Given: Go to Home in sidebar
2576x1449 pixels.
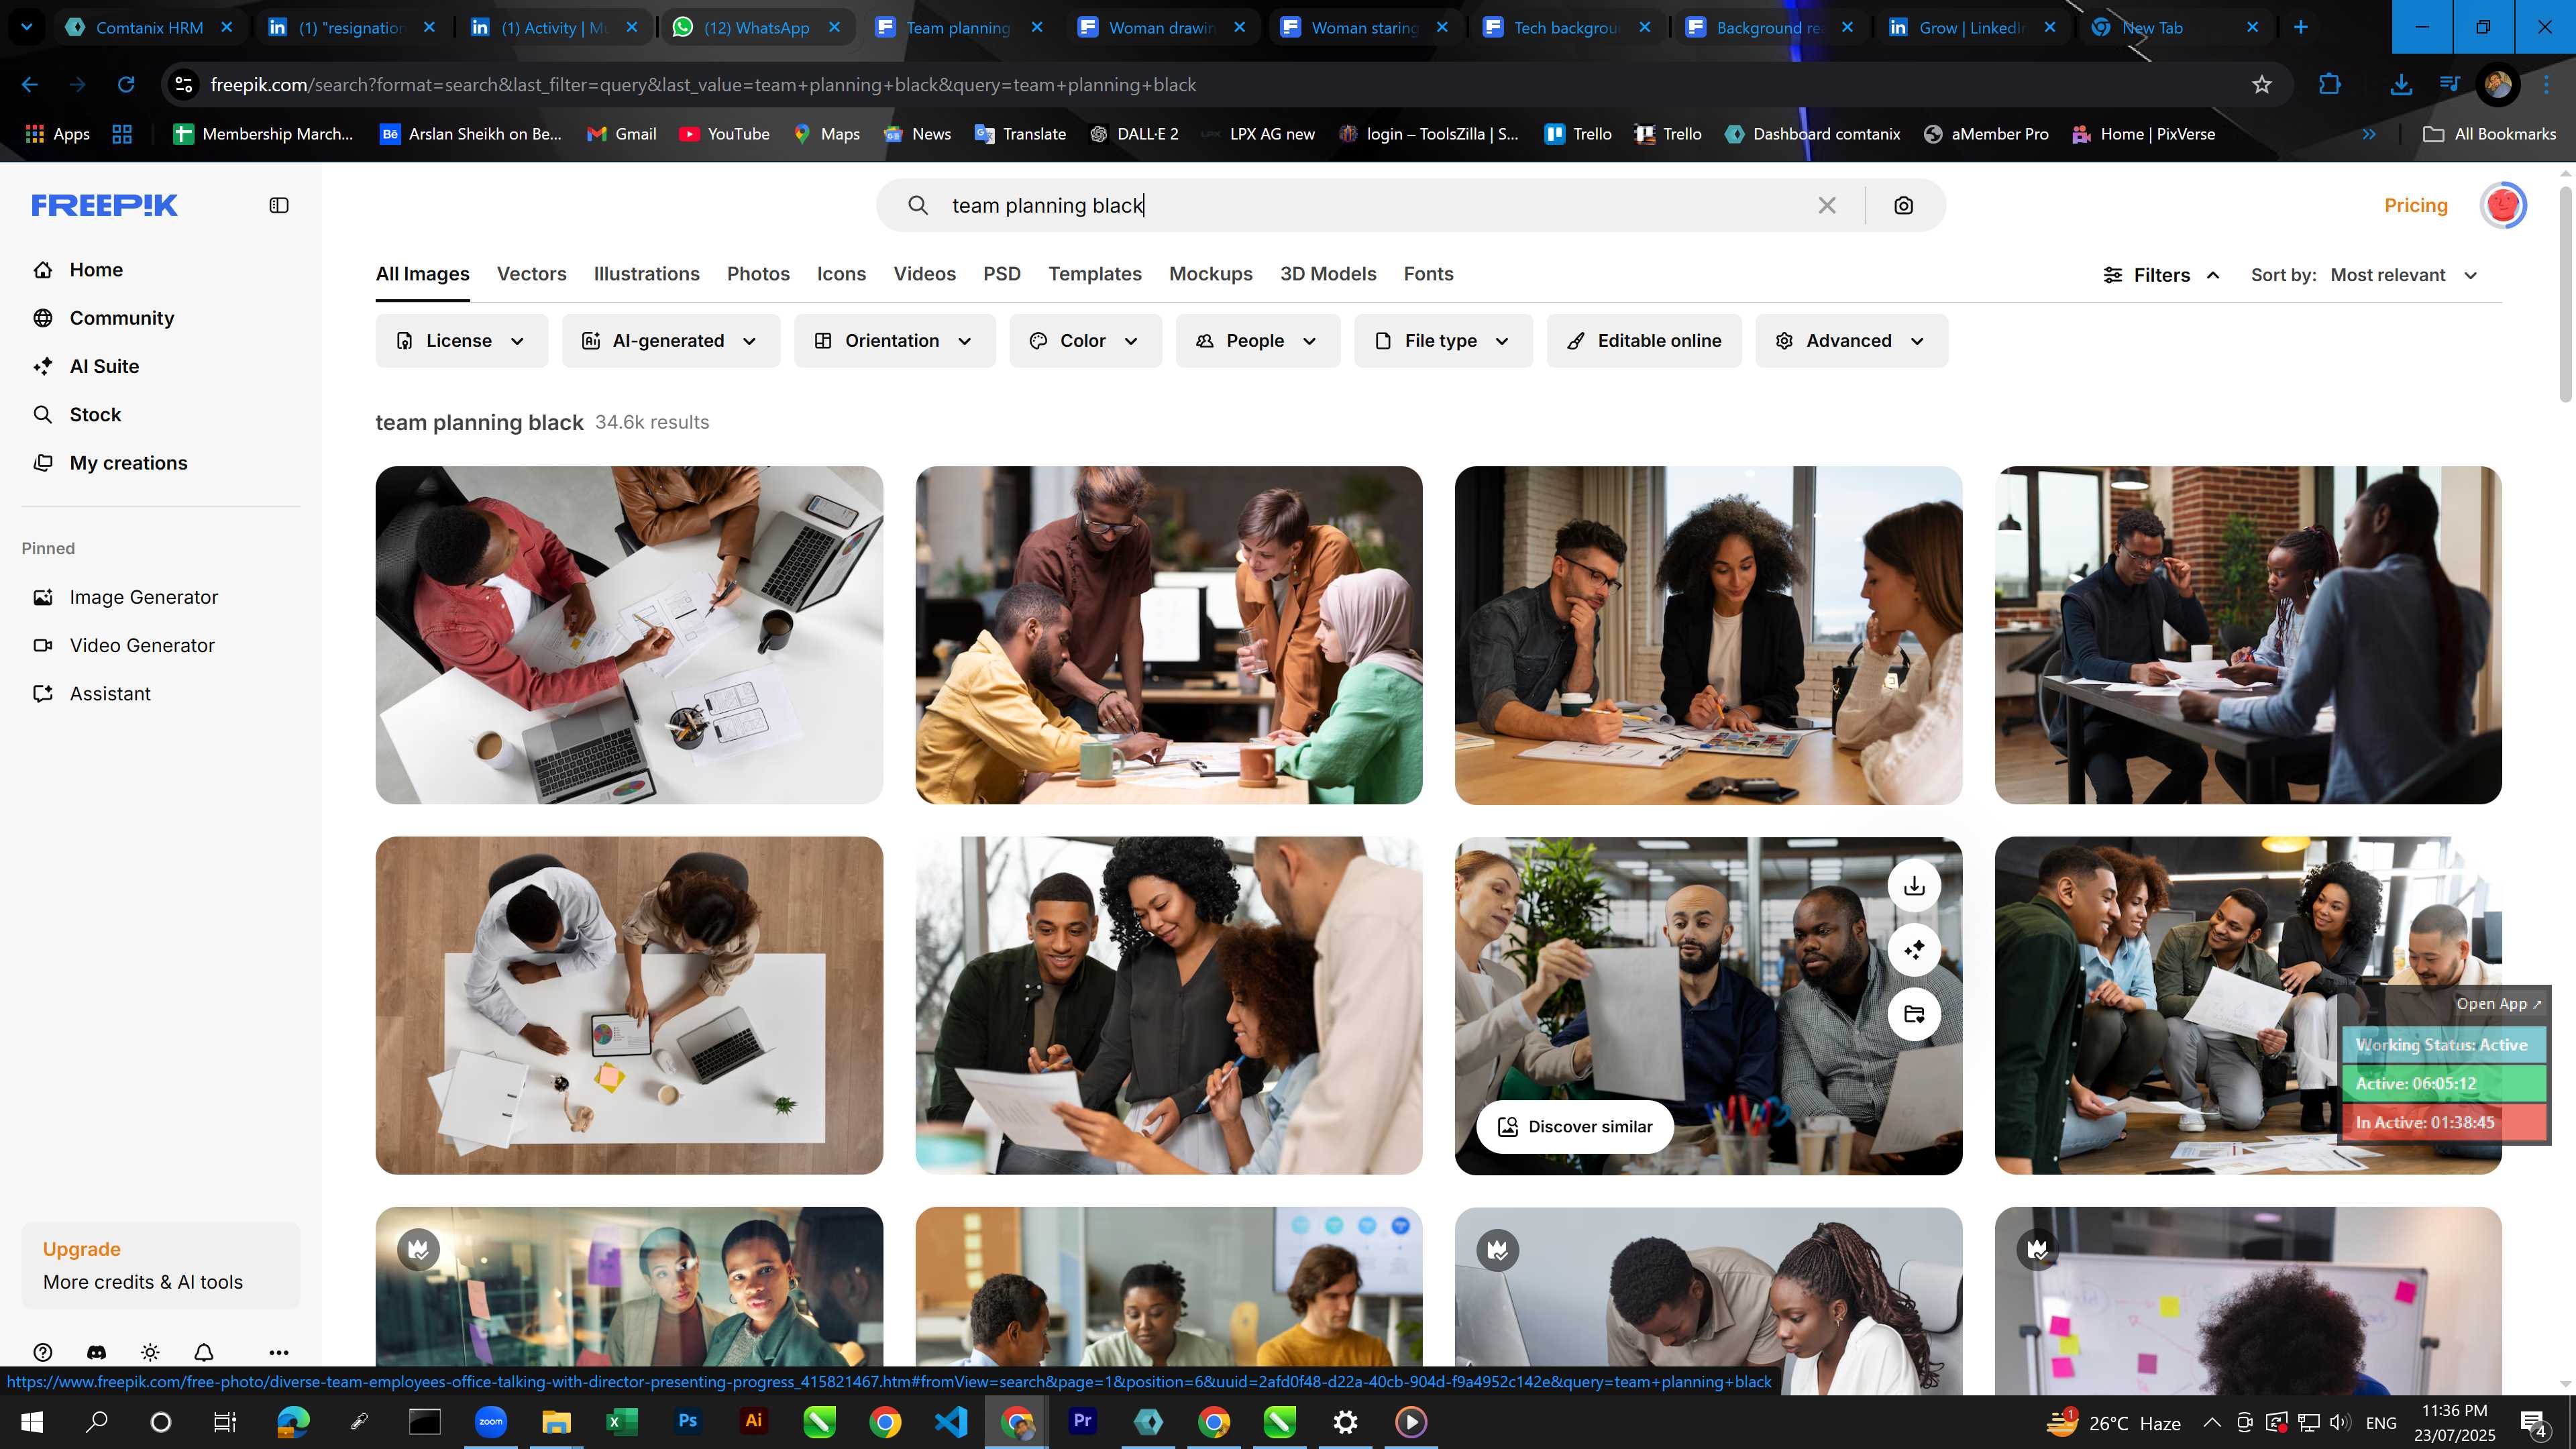Looking at the screenshot, I should tap(96, 270).
